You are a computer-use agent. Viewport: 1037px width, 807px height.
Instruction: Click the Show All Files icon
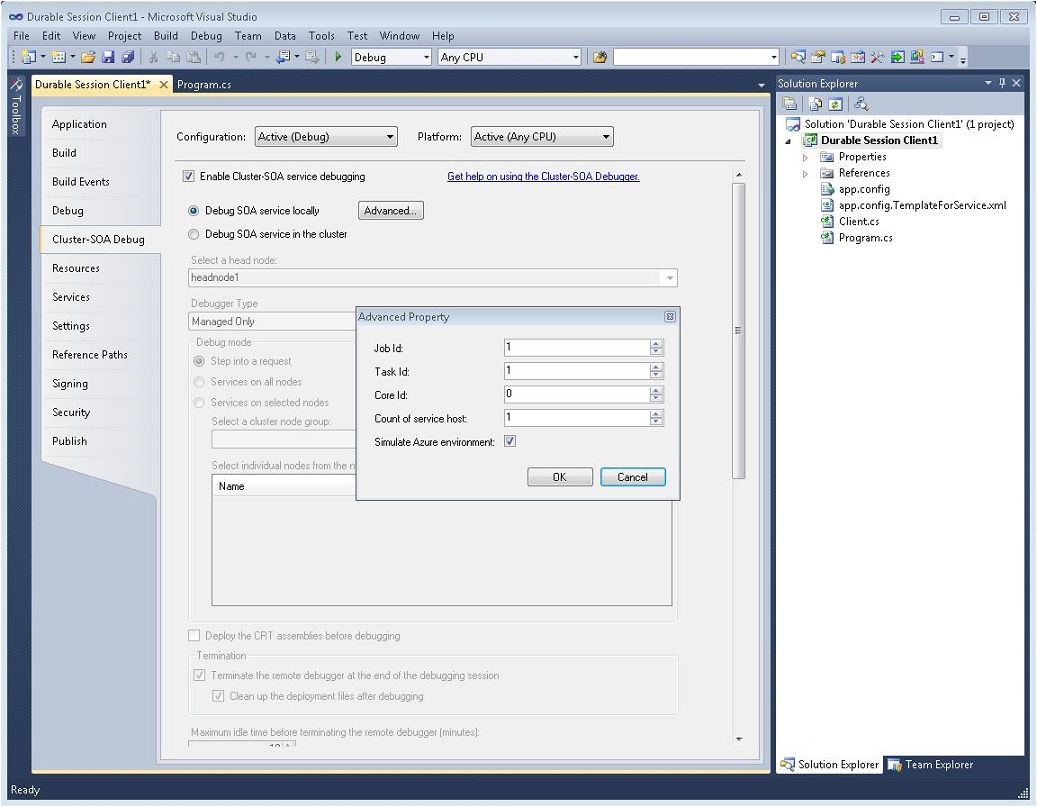pos(814,103)
